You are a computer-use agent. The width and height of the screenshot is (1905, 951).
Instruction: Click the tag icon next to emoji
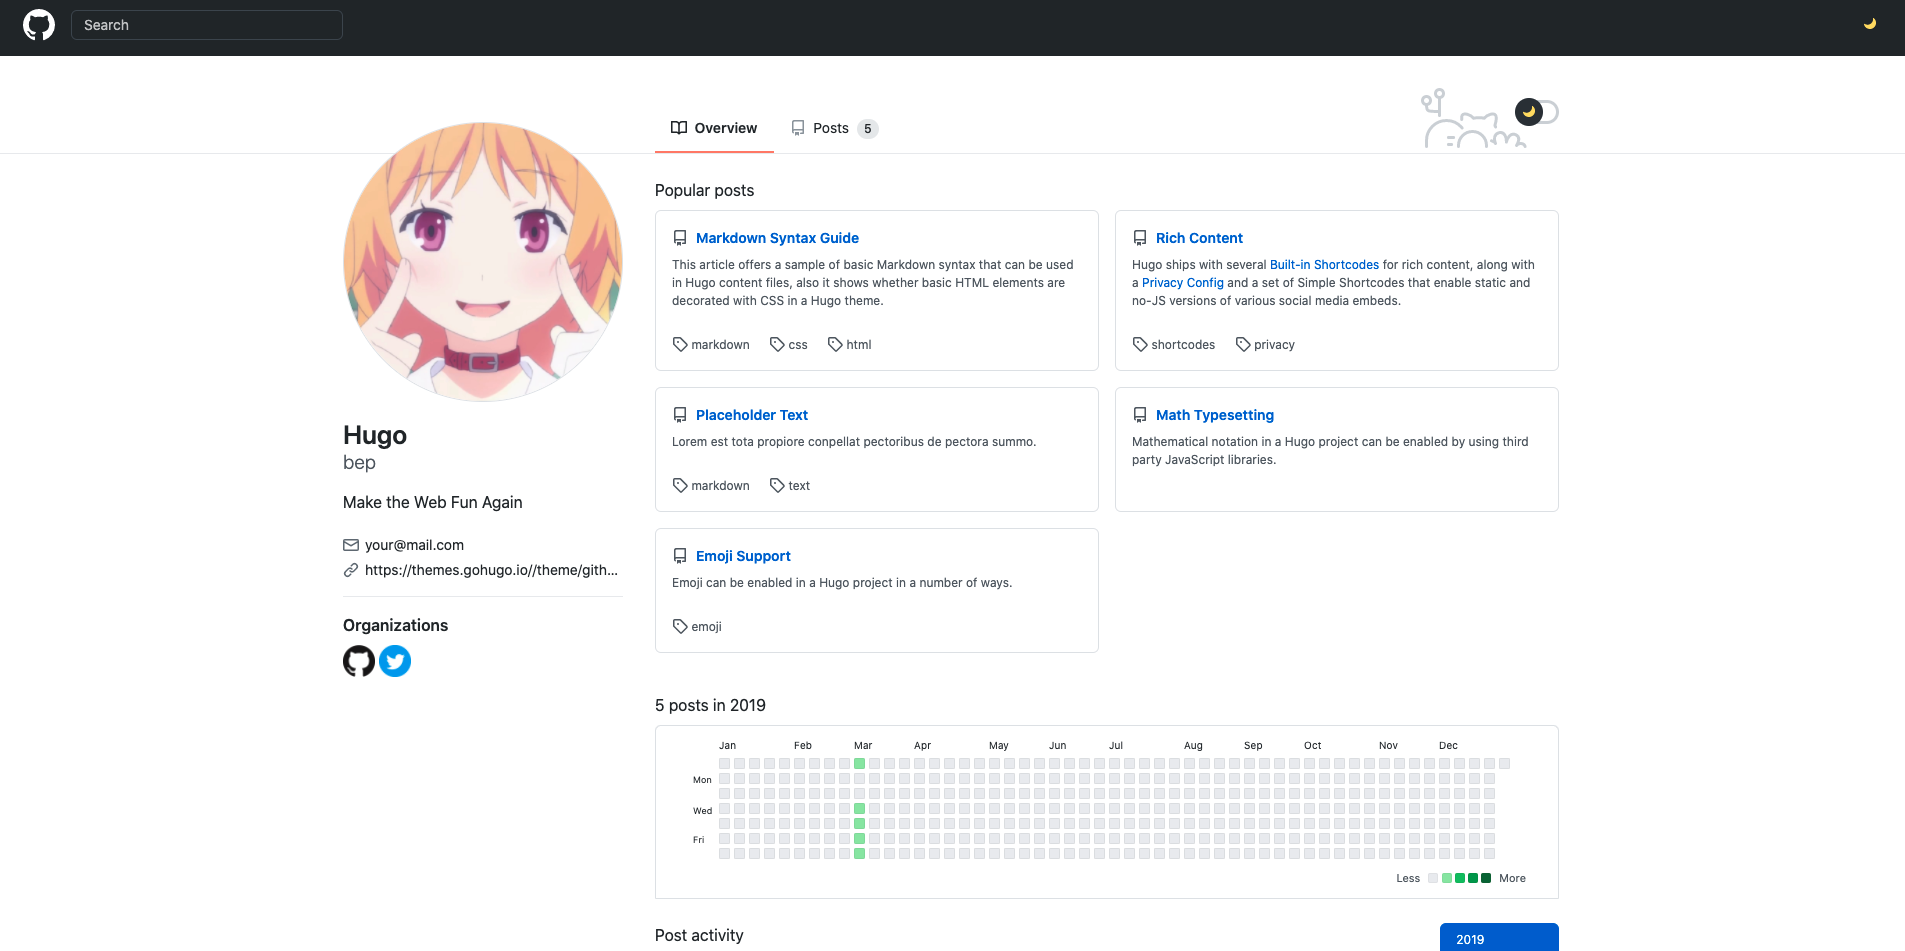(x=680, y=626)
